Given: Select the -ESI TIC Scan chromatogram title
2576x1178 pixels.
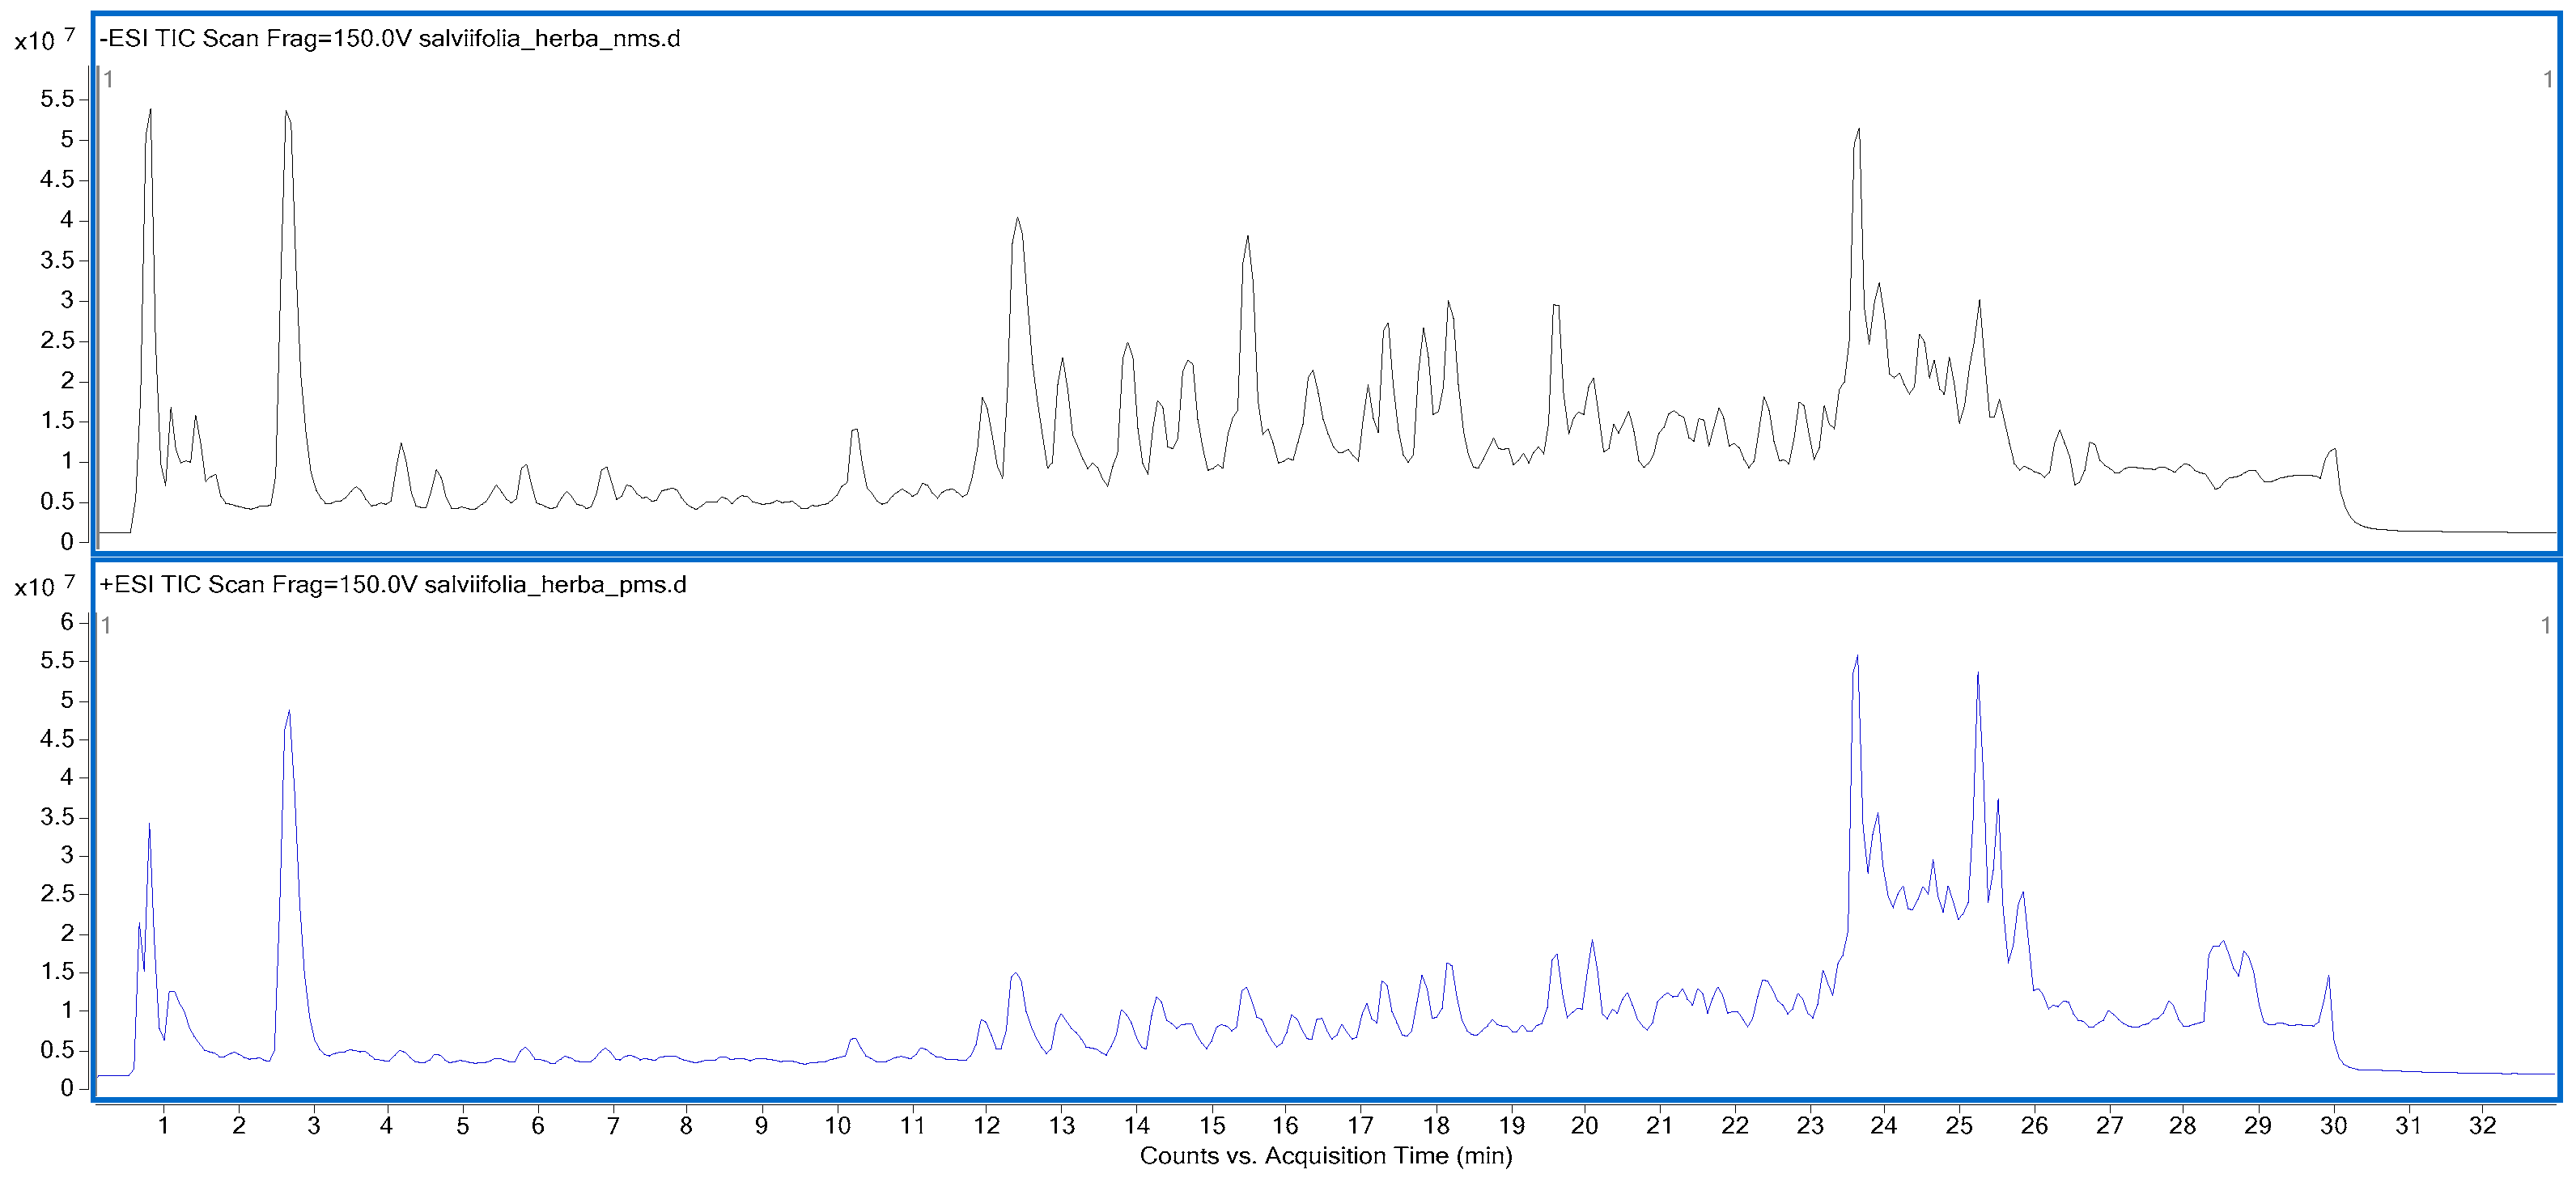Looking at the screenshot, I should pyautogui.click(x=390, y=39).
